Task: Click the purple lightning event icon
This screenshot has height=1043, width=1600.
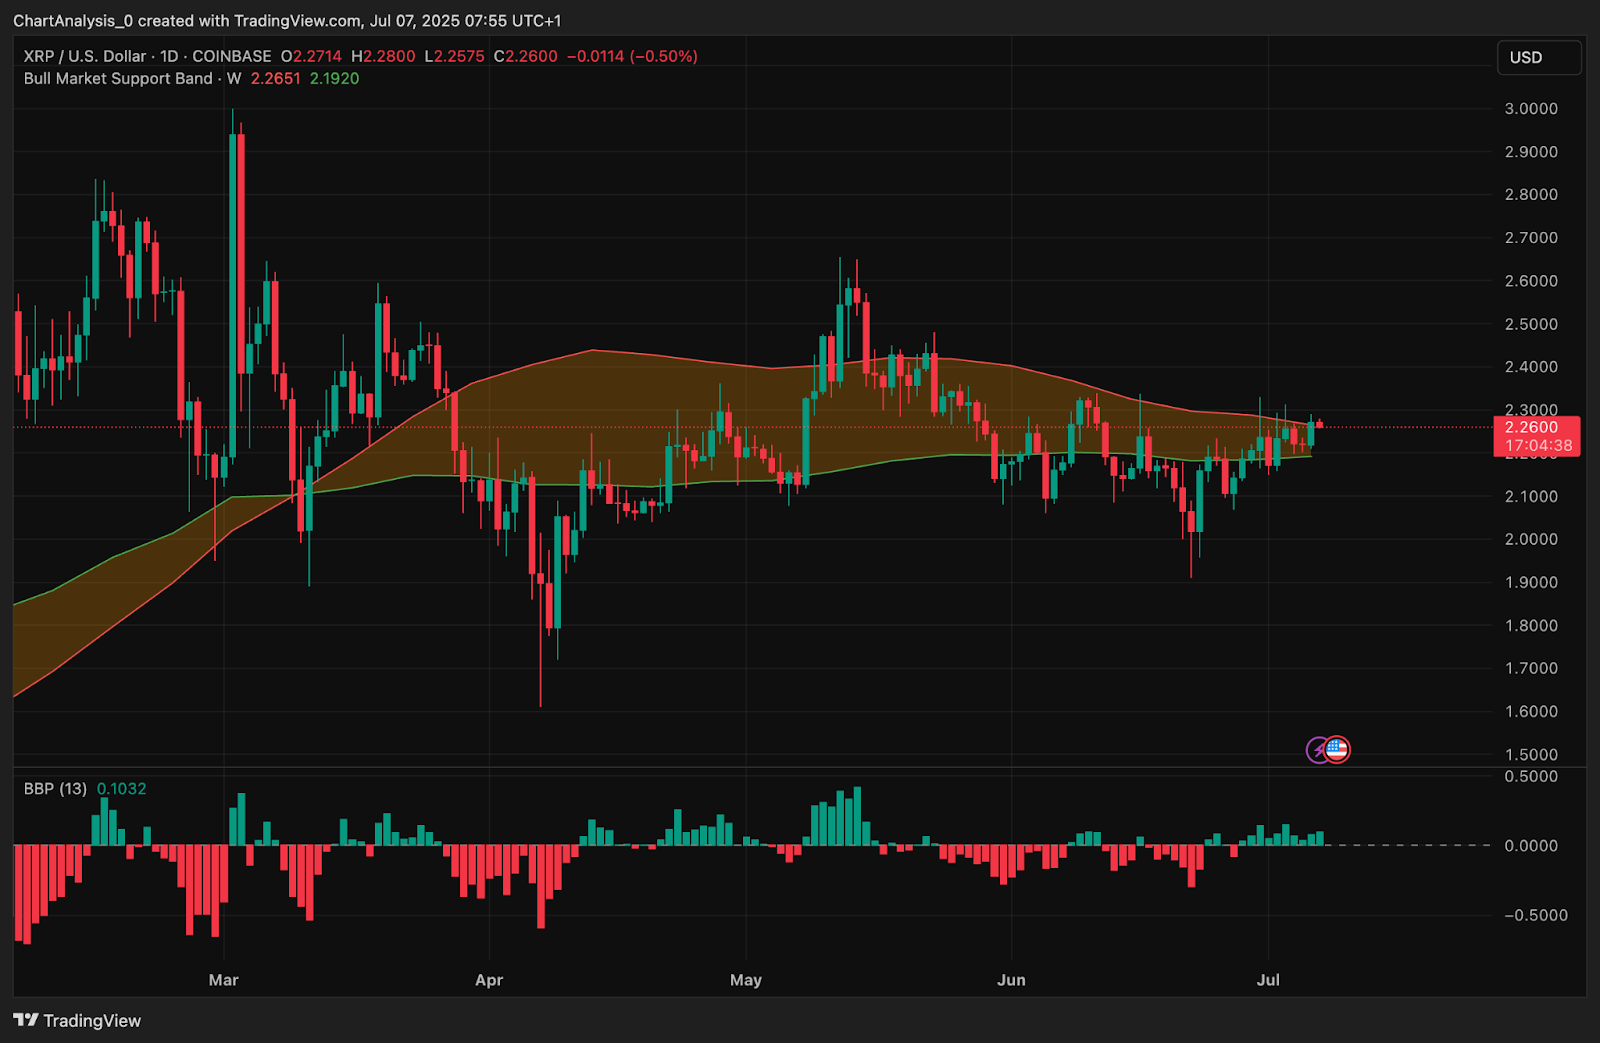Action: [1318, 749]
